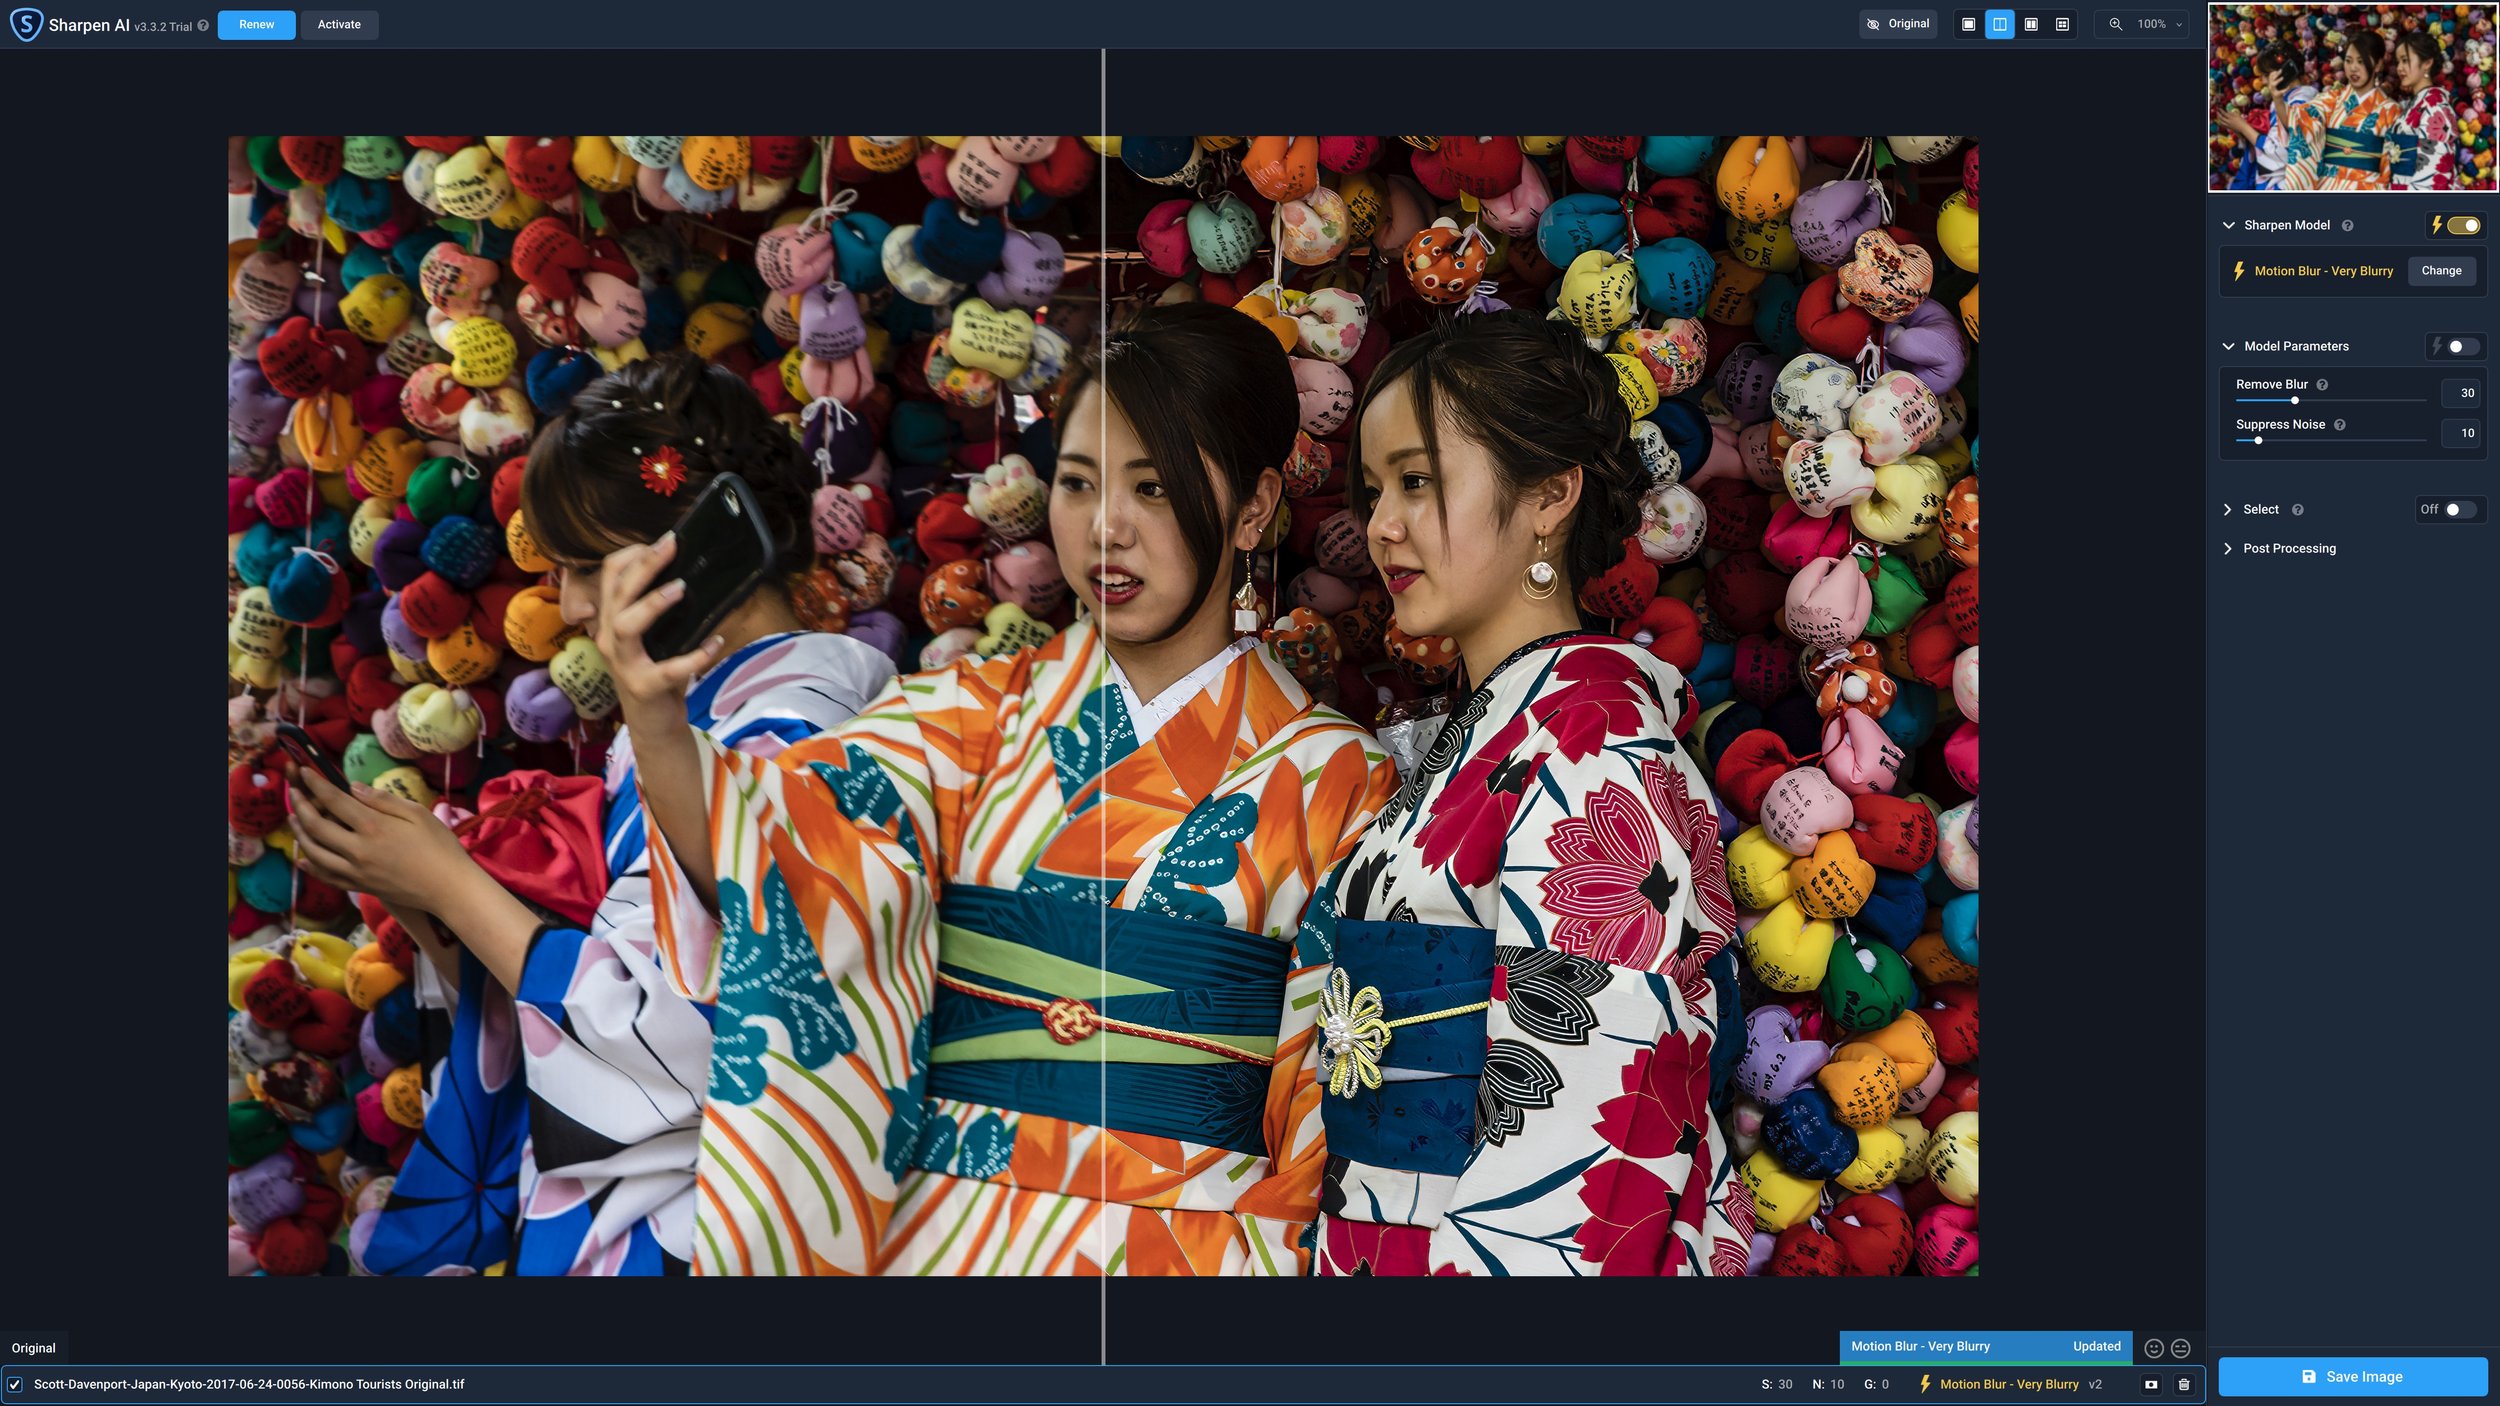Click the grid view icon
2500x1406 pixels.
[2062, 24]
